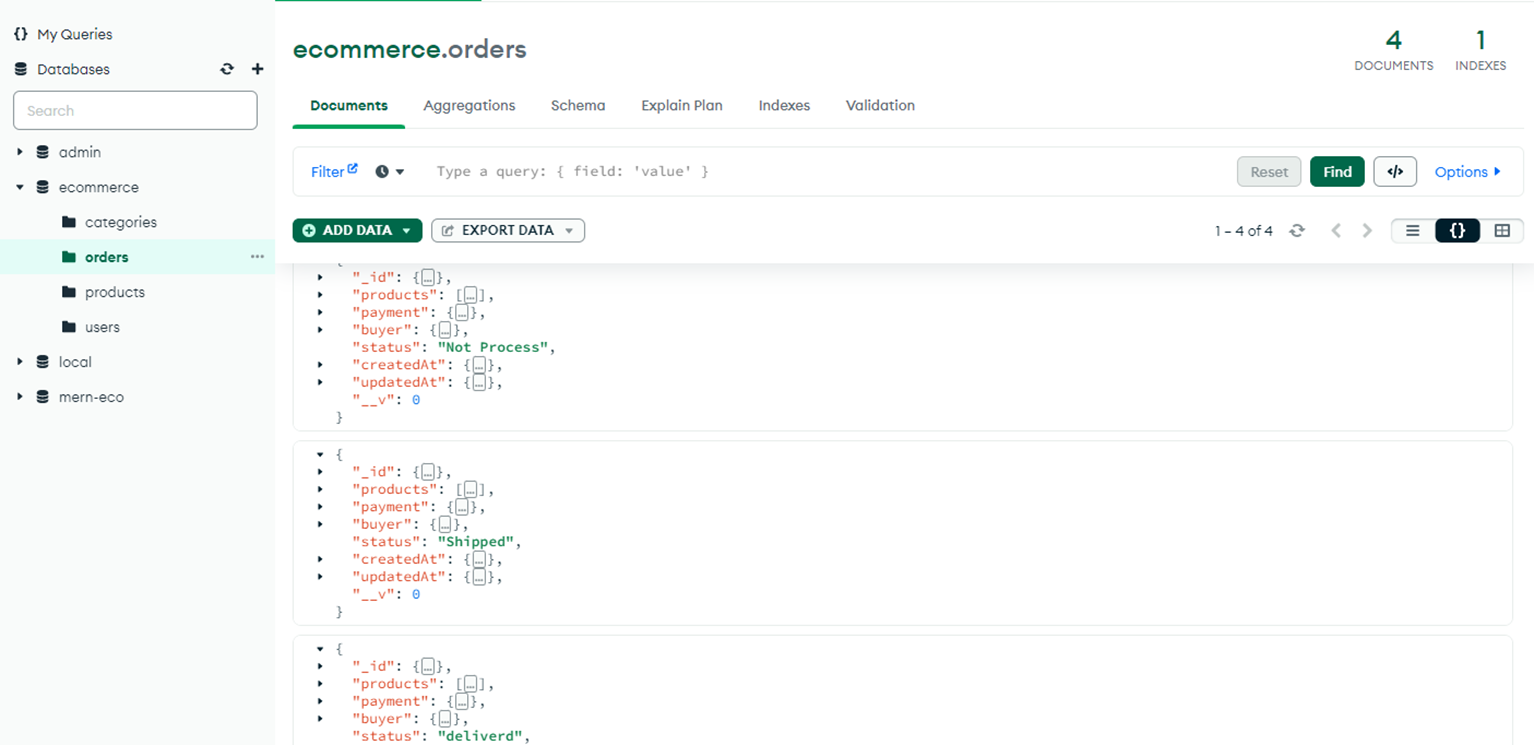This screenshot has height=745, width=1534.
Task: Expand the local database
Action: click(x=18, y=361)
